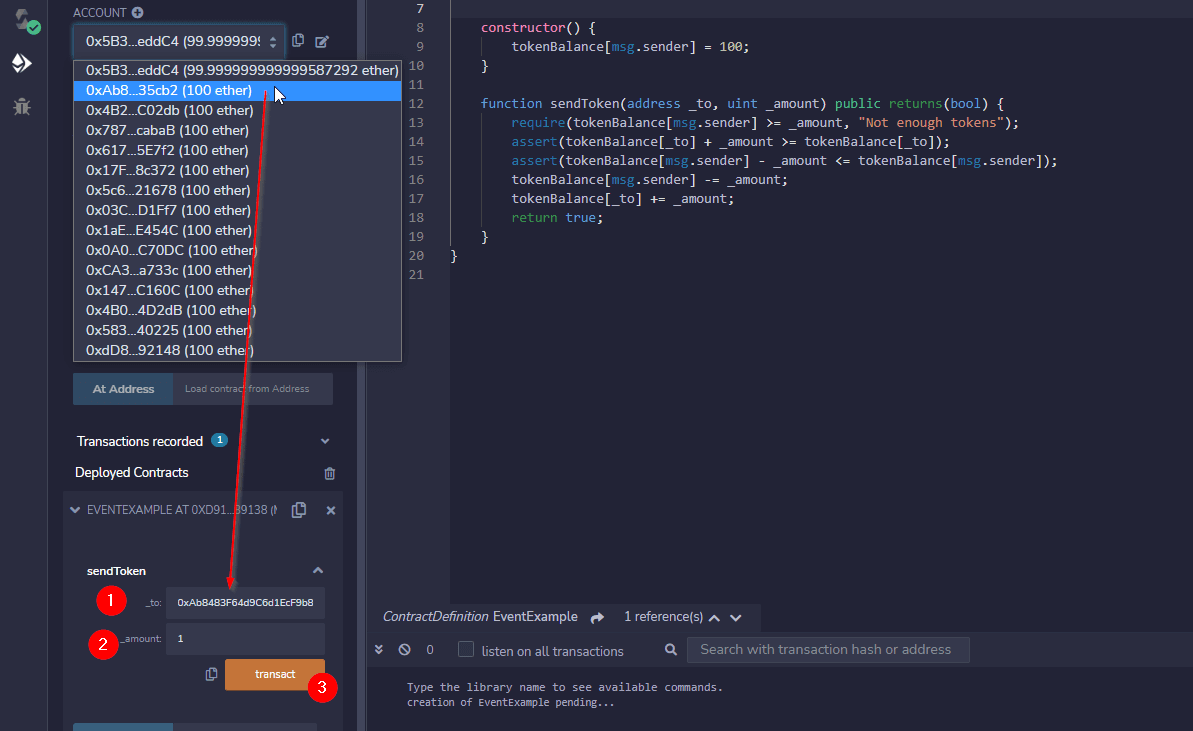The width and height of the screenshot is (1193, 731).
Task: Pick account 0x583...40225 from list
Action: 237,330
